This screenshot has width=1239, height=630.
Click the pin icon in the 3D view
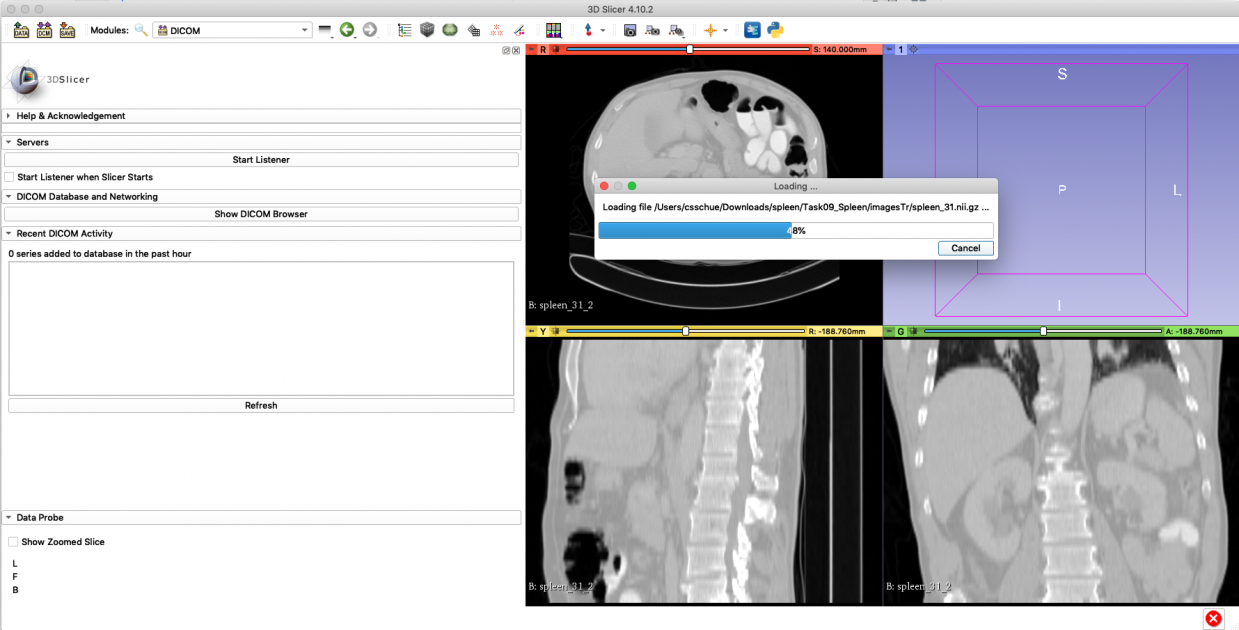click(x=890, y=49)
